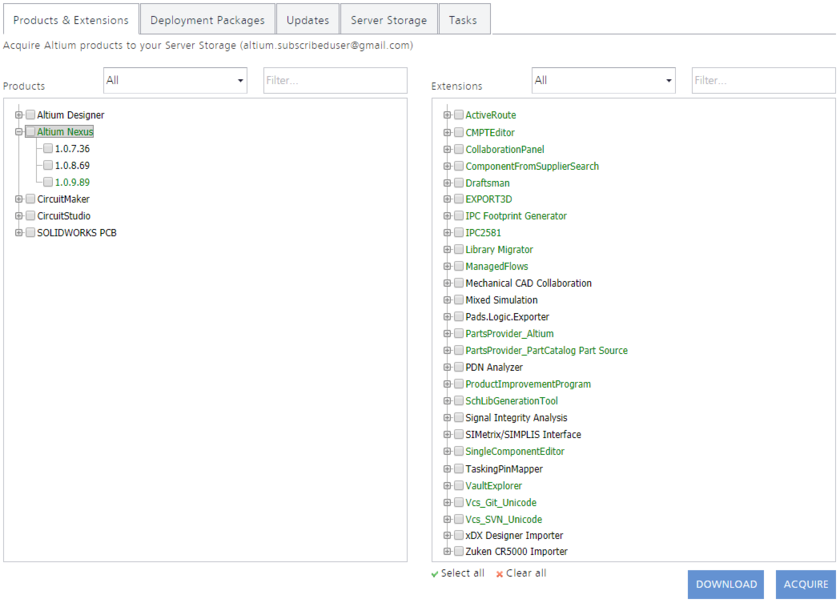Expand the CircuitMaker tree node
The width and height of the screenshot is (840, 603).
tap(17, 199)
